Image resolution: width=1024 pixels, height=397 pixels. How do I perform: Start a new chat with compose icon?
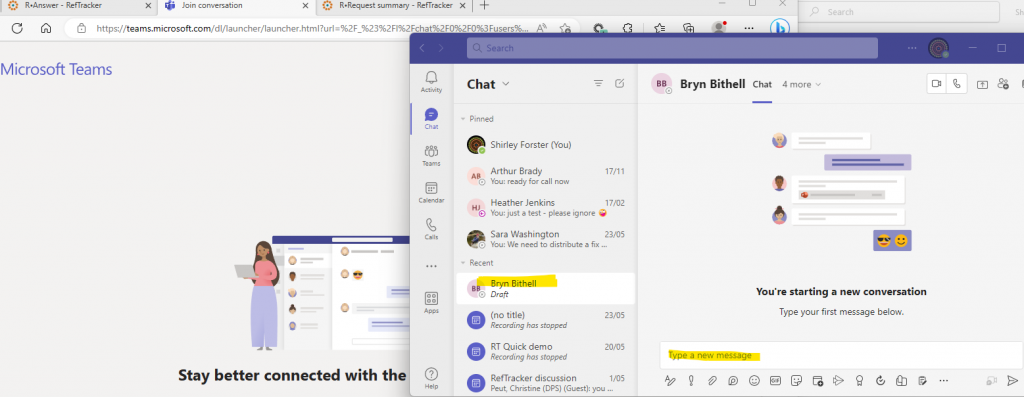[620, 84]
